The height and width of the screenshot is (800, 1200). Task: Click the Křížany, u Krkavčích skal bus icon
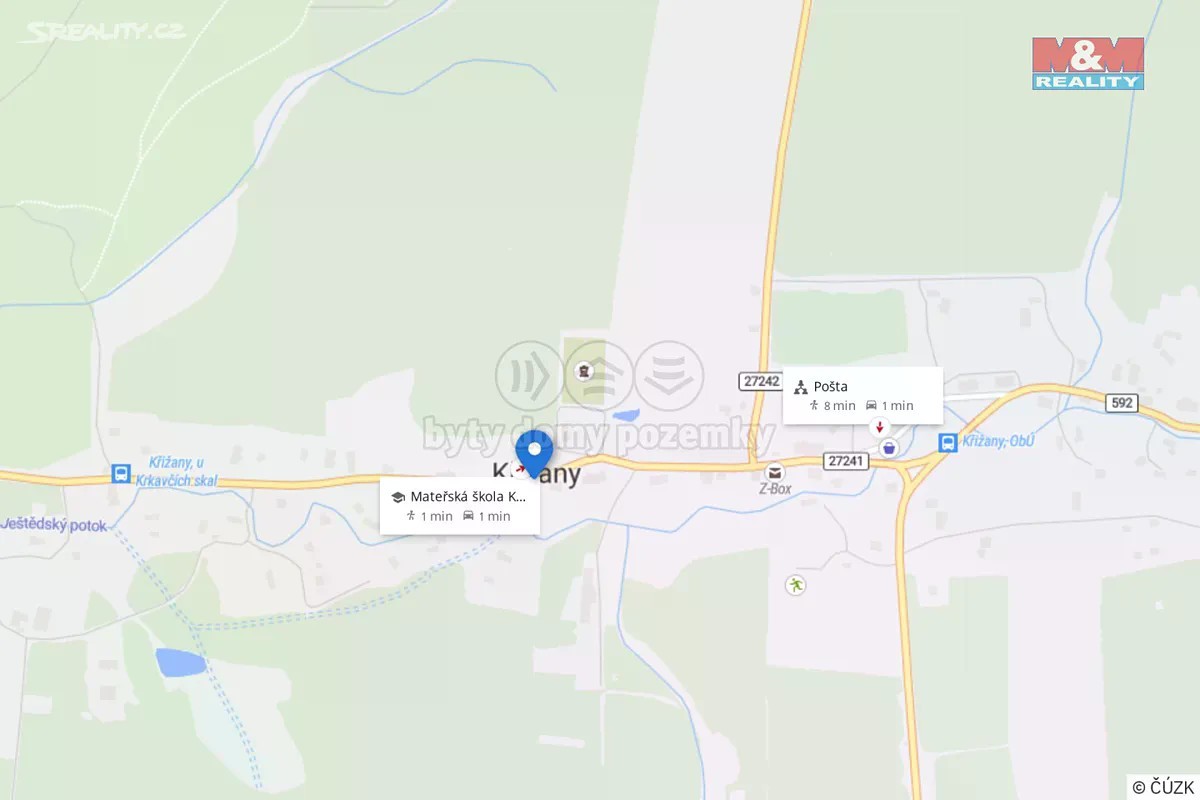[121, 472]
